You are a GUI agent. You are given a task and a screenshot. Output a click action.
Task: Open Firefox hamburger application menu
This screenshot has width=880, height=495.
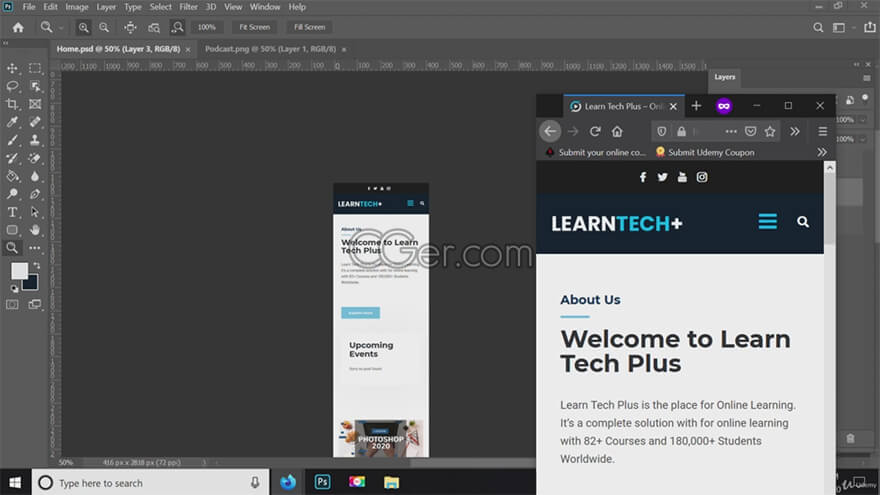pyautogui.click(x=823, y=131)
